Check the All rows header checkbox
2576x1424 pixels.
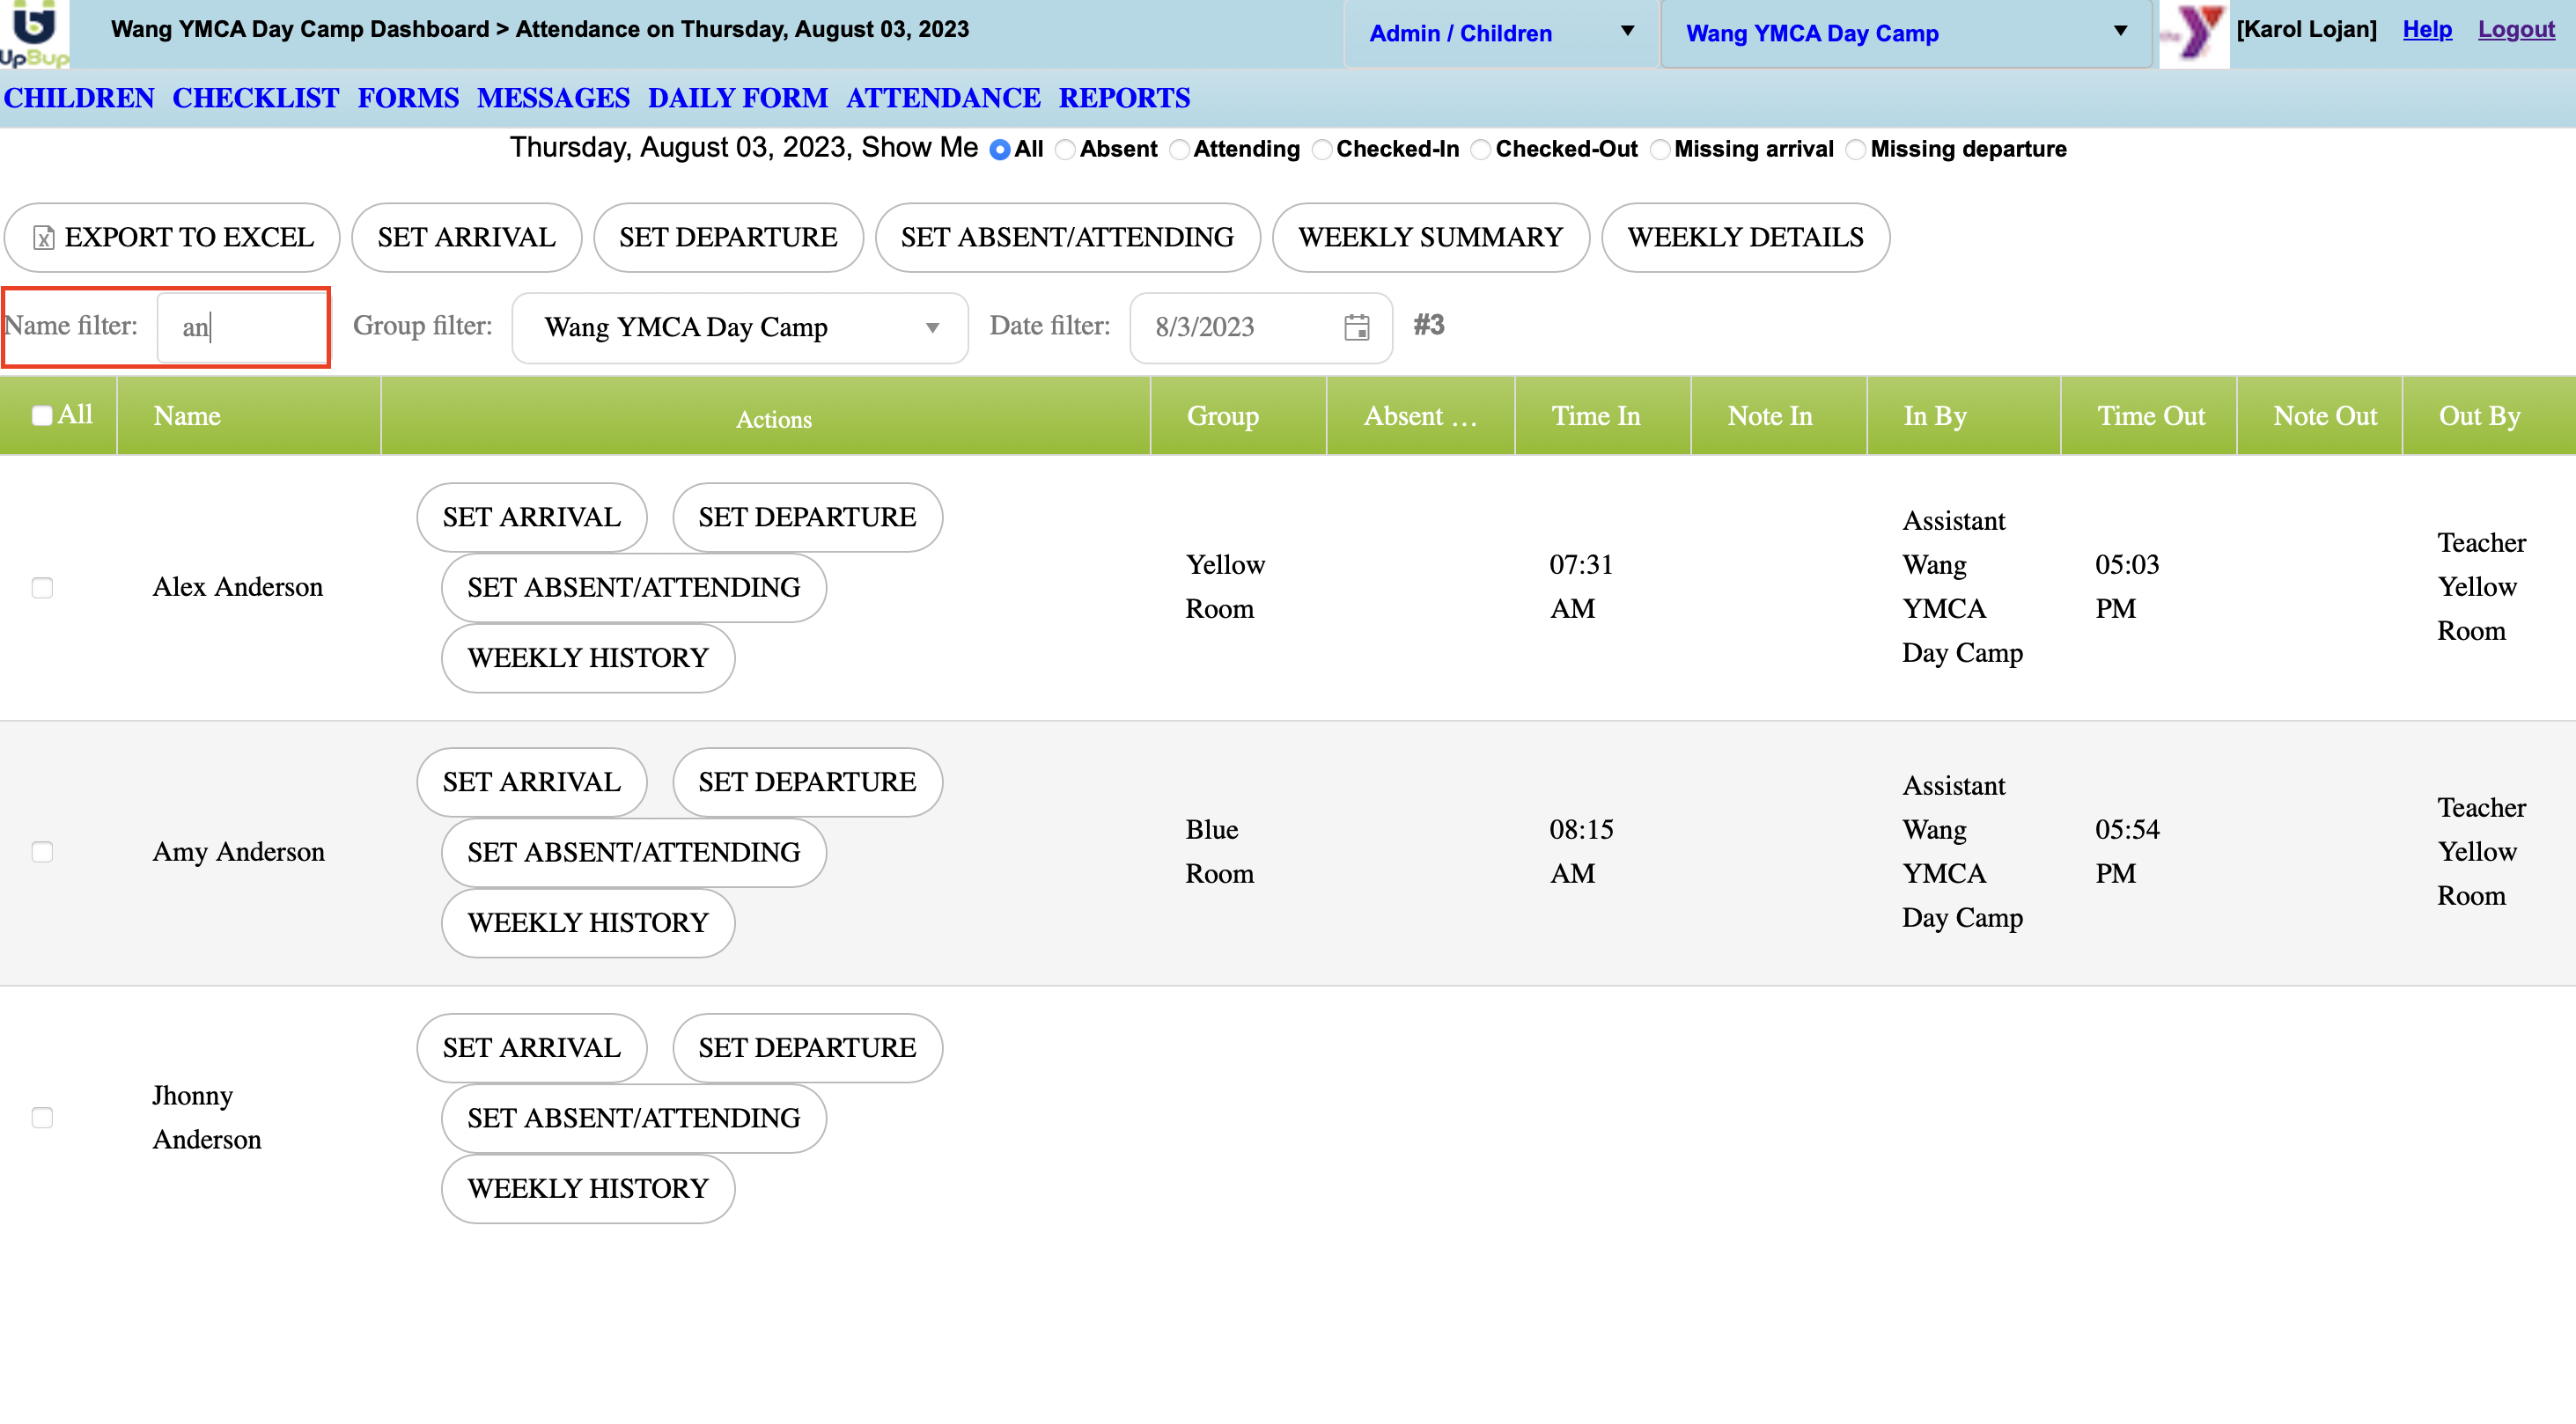(x=42, y=415)
